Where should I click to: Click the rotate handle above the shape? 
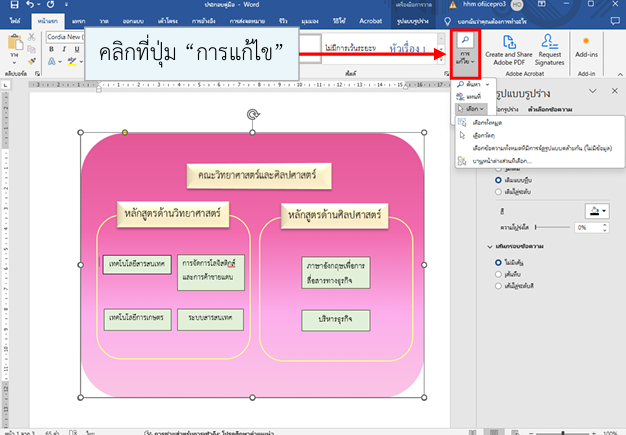coord(251,115)
